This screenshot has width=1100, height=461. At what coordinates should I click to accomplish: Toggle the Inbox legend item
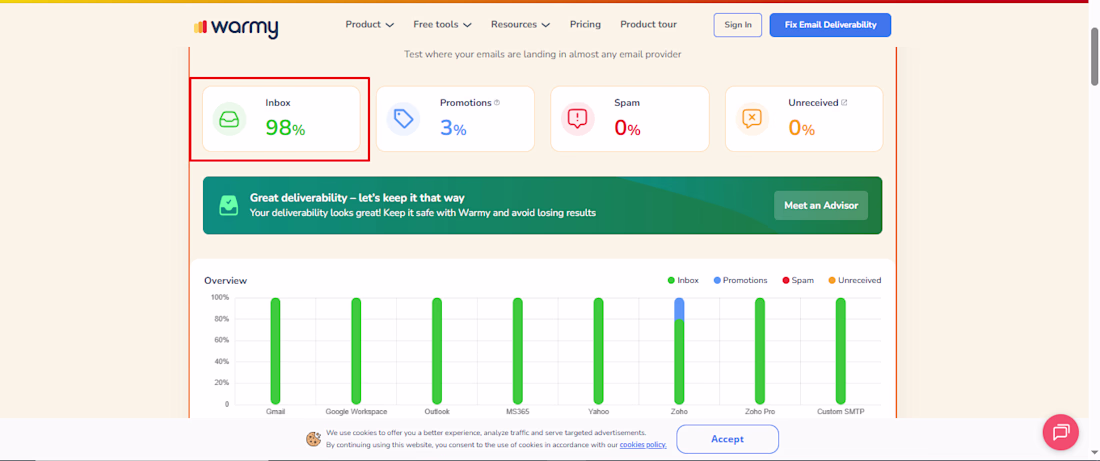point(683,281)
